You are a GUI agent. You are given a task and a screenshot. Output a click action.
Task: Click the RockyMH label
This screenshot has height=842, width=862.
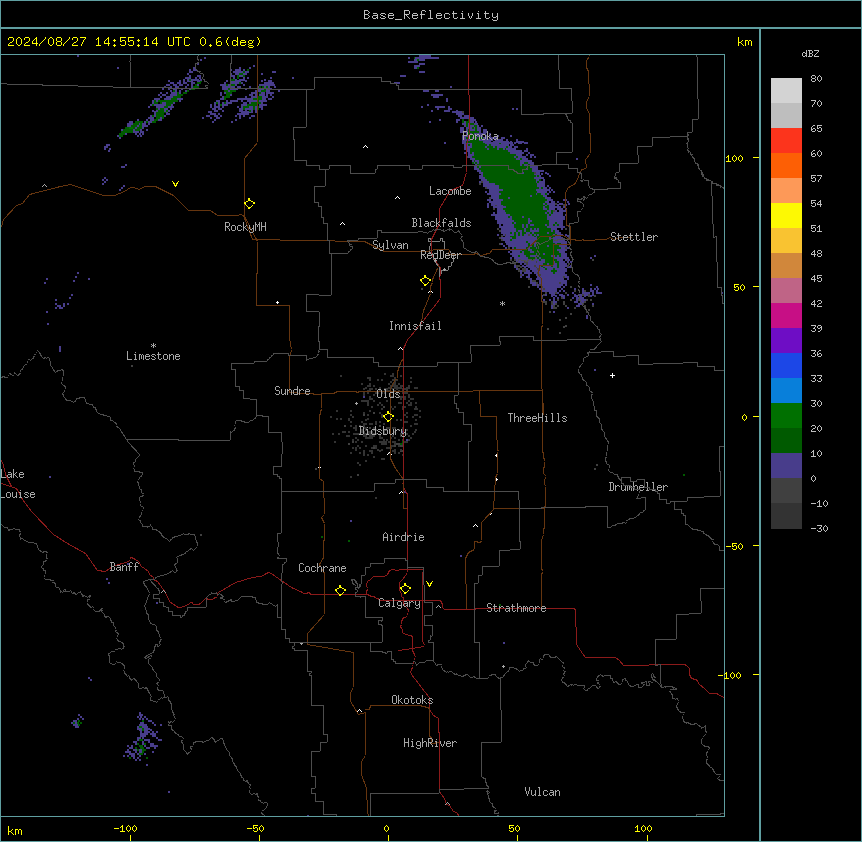(245, 227)
